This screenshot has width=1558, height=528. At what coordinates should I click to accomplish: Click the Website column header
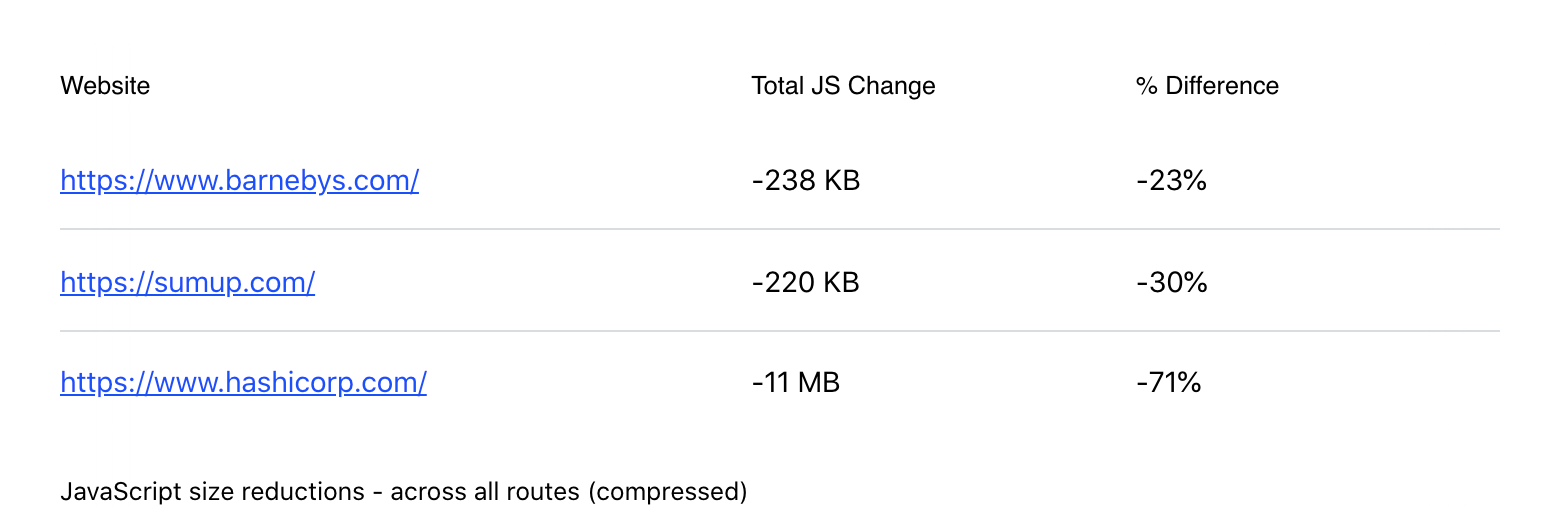pyautogui.click(x=105, y=86)
